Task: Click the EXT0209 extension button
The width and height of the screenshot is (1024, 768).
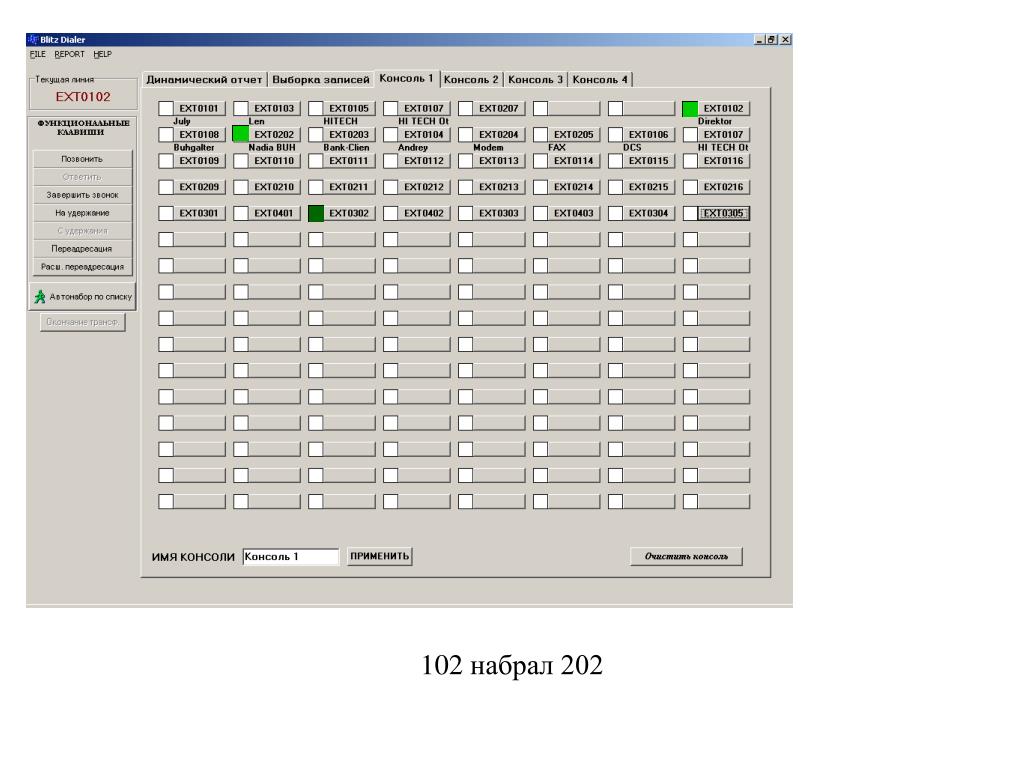Action: pyautogui.click(x=199, y=187)
